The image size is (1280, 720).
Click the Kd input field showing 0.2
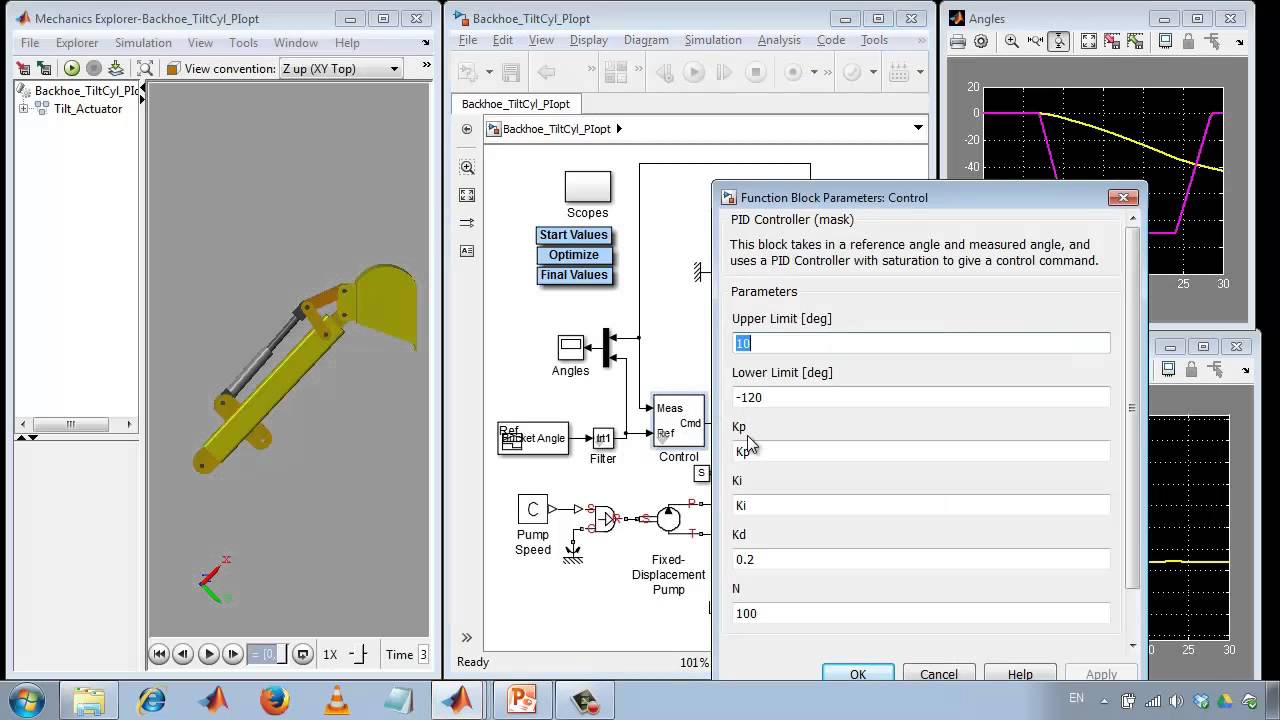pyautogui.click(x=921, y=559)
